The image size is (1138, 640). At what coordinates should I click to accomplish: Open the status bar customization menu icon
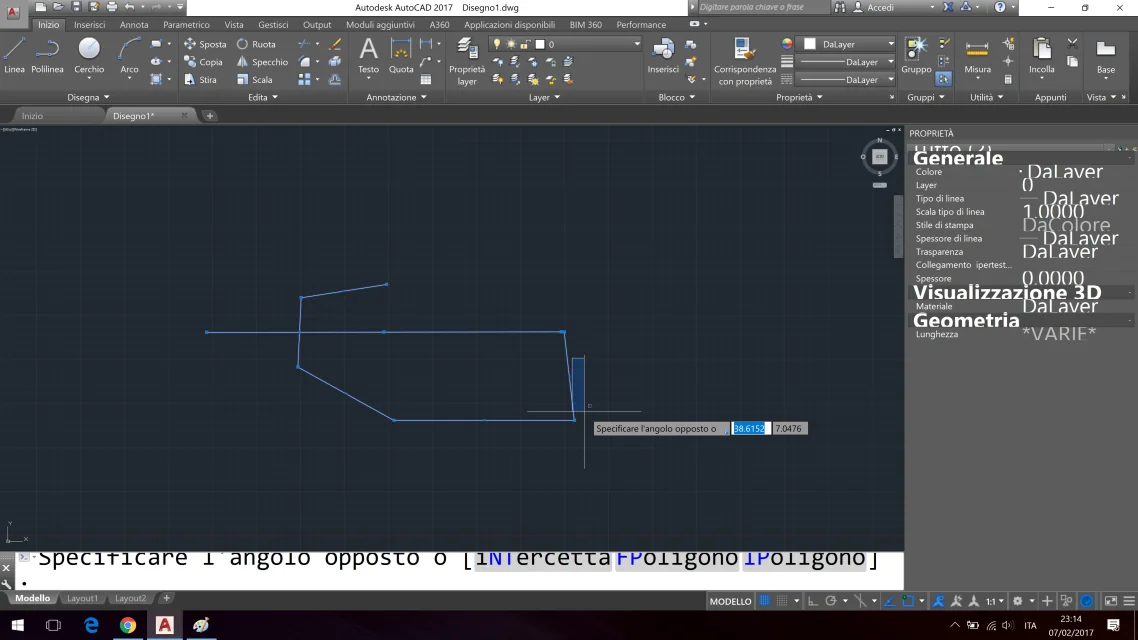pos(1129,601)
